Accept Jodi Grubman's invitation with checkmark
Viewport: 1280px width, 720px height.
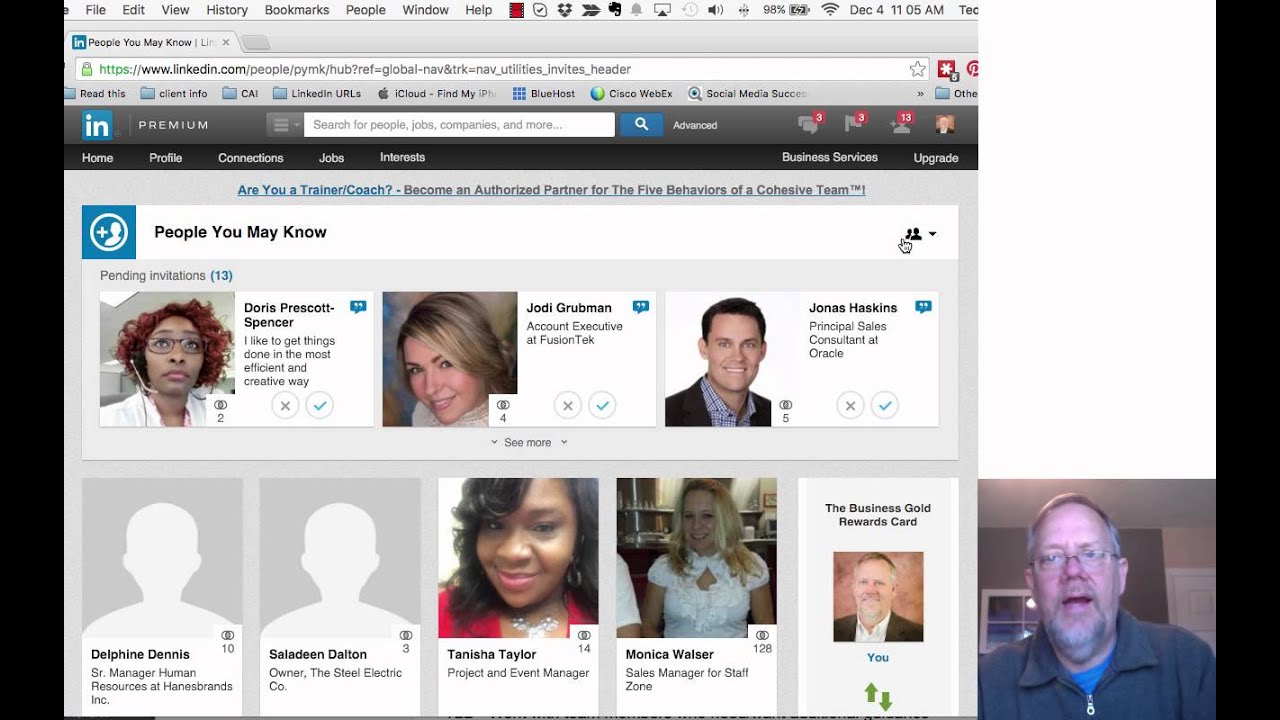tap(602, 405)
